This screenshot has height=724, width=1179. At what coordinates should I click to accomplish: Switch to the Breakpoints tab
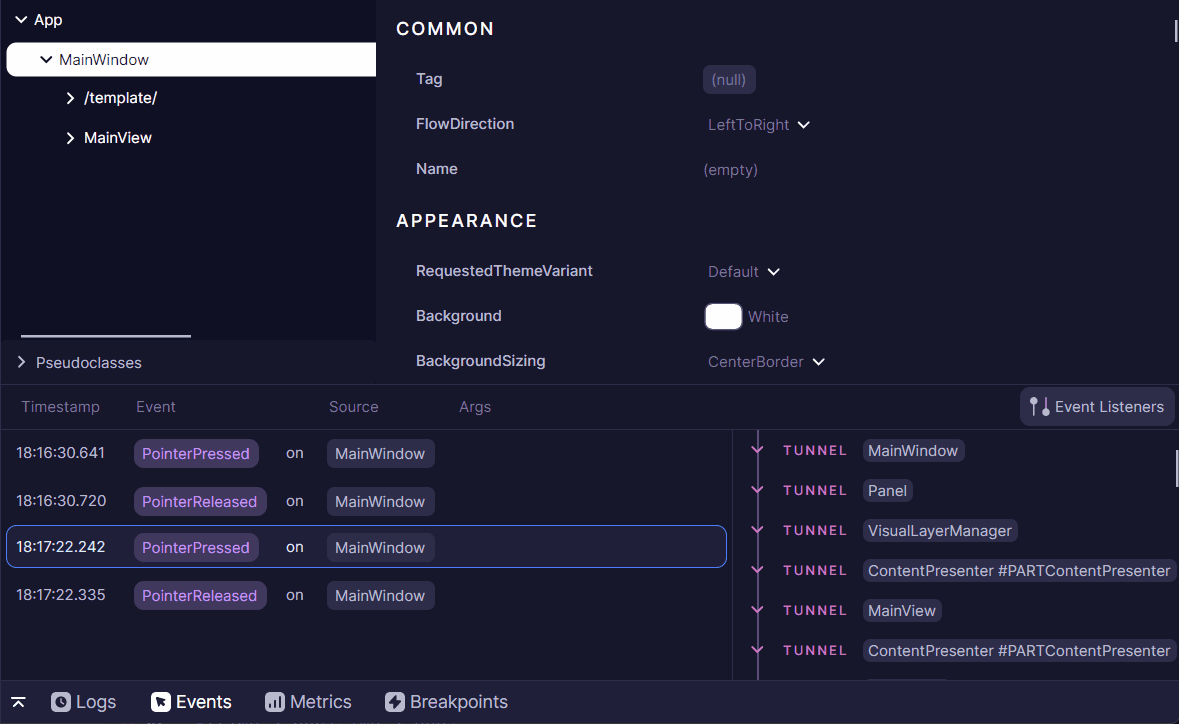(446, 702)
